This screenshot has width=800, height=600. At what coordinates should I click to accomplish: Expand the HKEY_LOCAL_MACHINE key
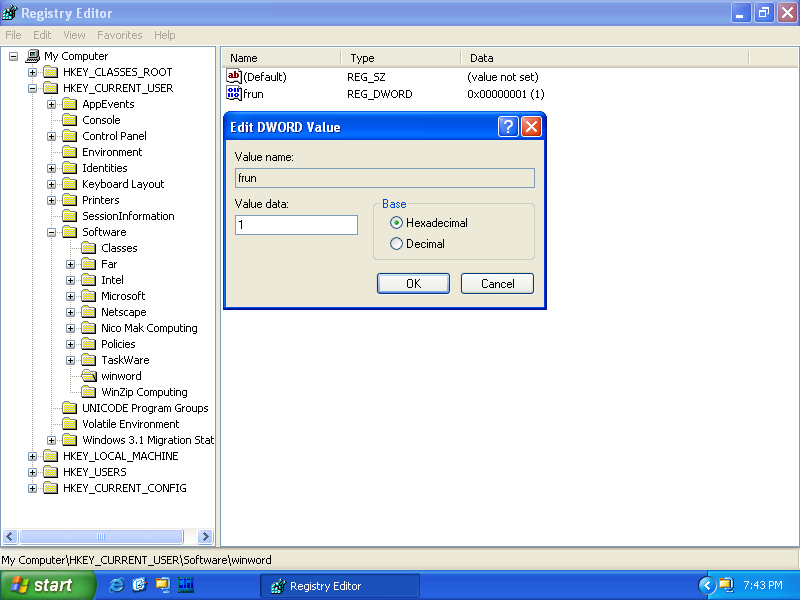(33, 456)
